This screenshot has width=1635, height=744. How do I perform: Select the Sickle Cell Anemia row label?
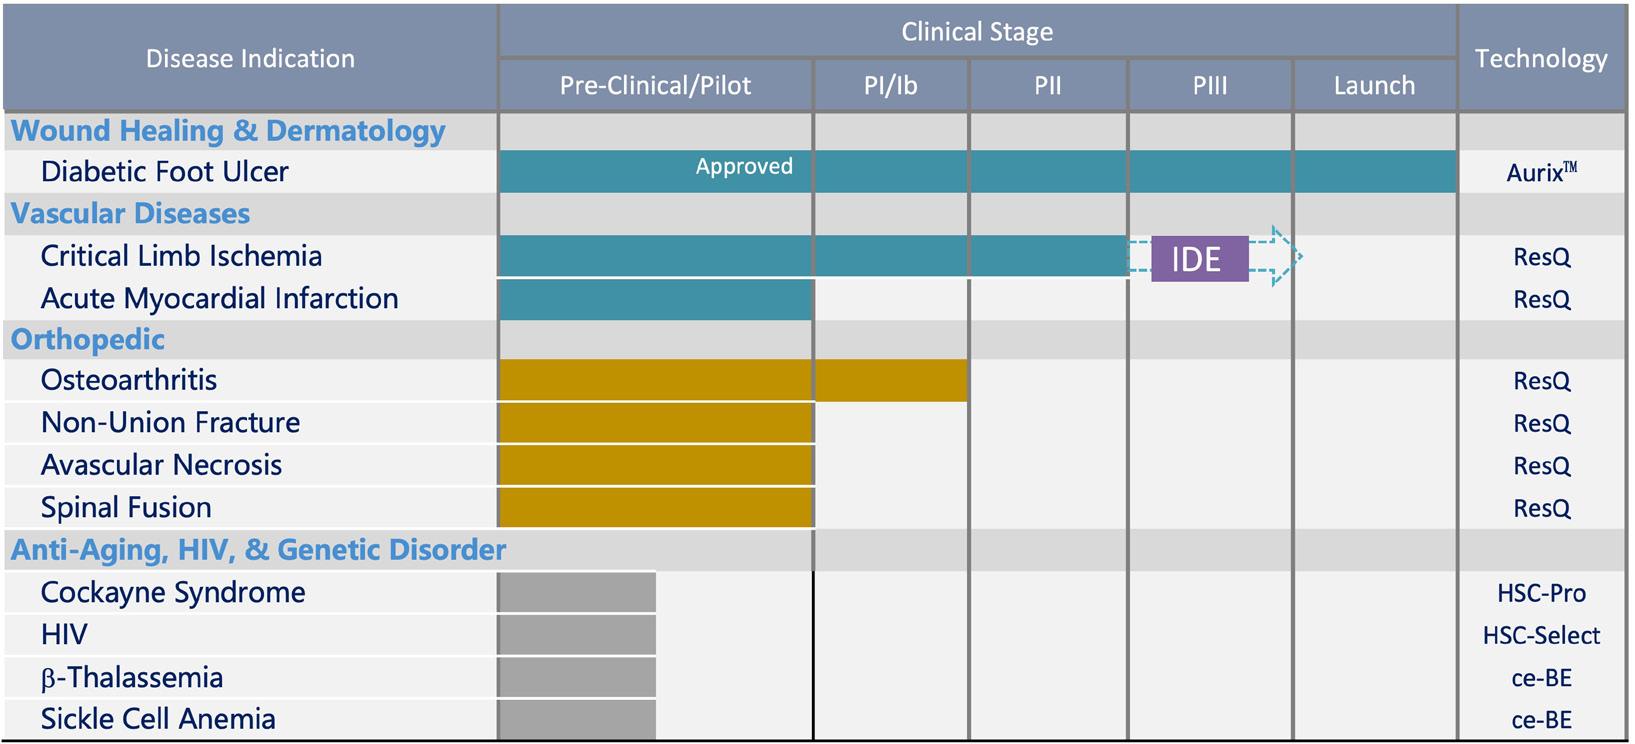click(x=158, y=719)
